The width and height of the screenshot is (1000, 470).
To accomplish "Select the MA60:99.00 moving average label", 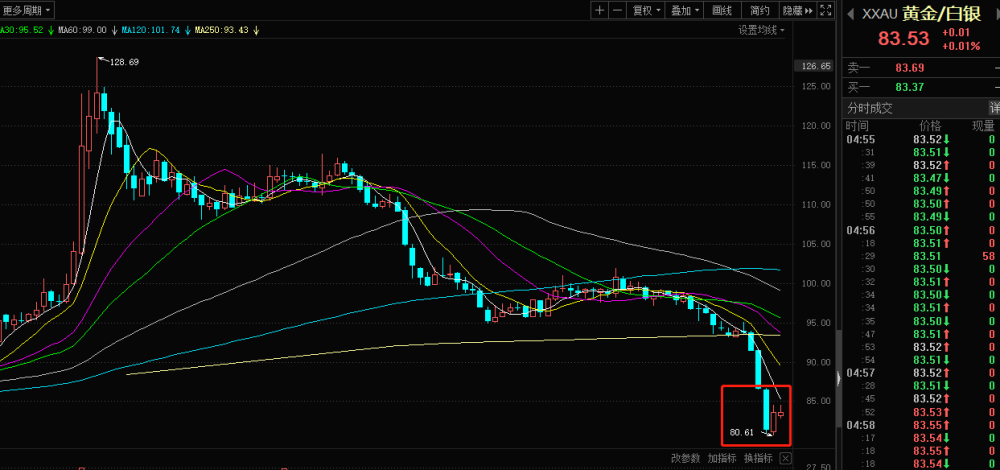I will point(82,29).
